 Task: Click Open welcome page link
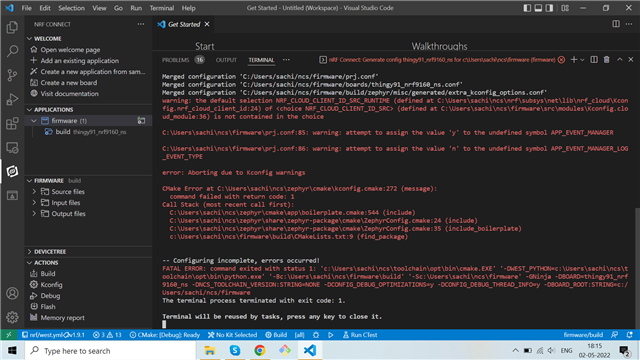(70, 49)
